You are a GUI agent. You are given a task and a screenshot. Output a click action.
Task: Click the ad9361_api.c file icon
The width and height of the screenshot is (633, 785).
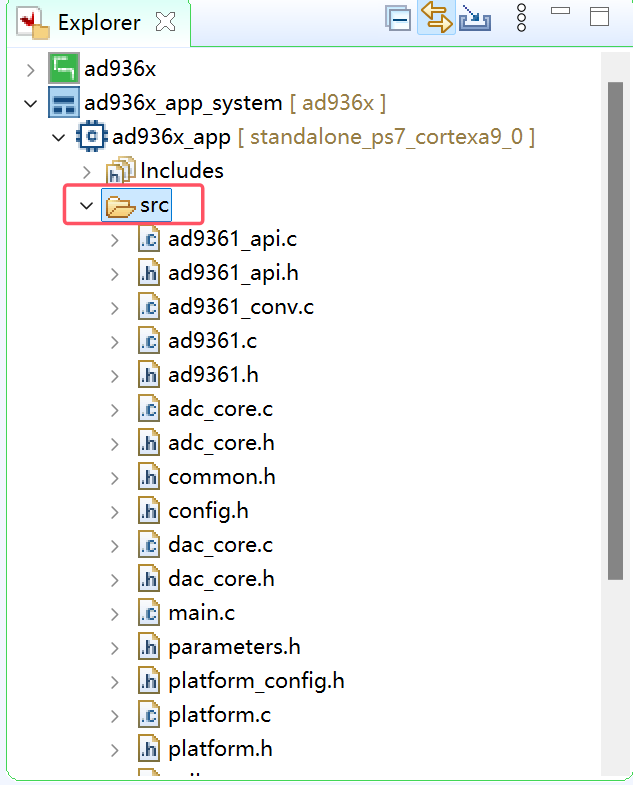(x=149, y=239)
